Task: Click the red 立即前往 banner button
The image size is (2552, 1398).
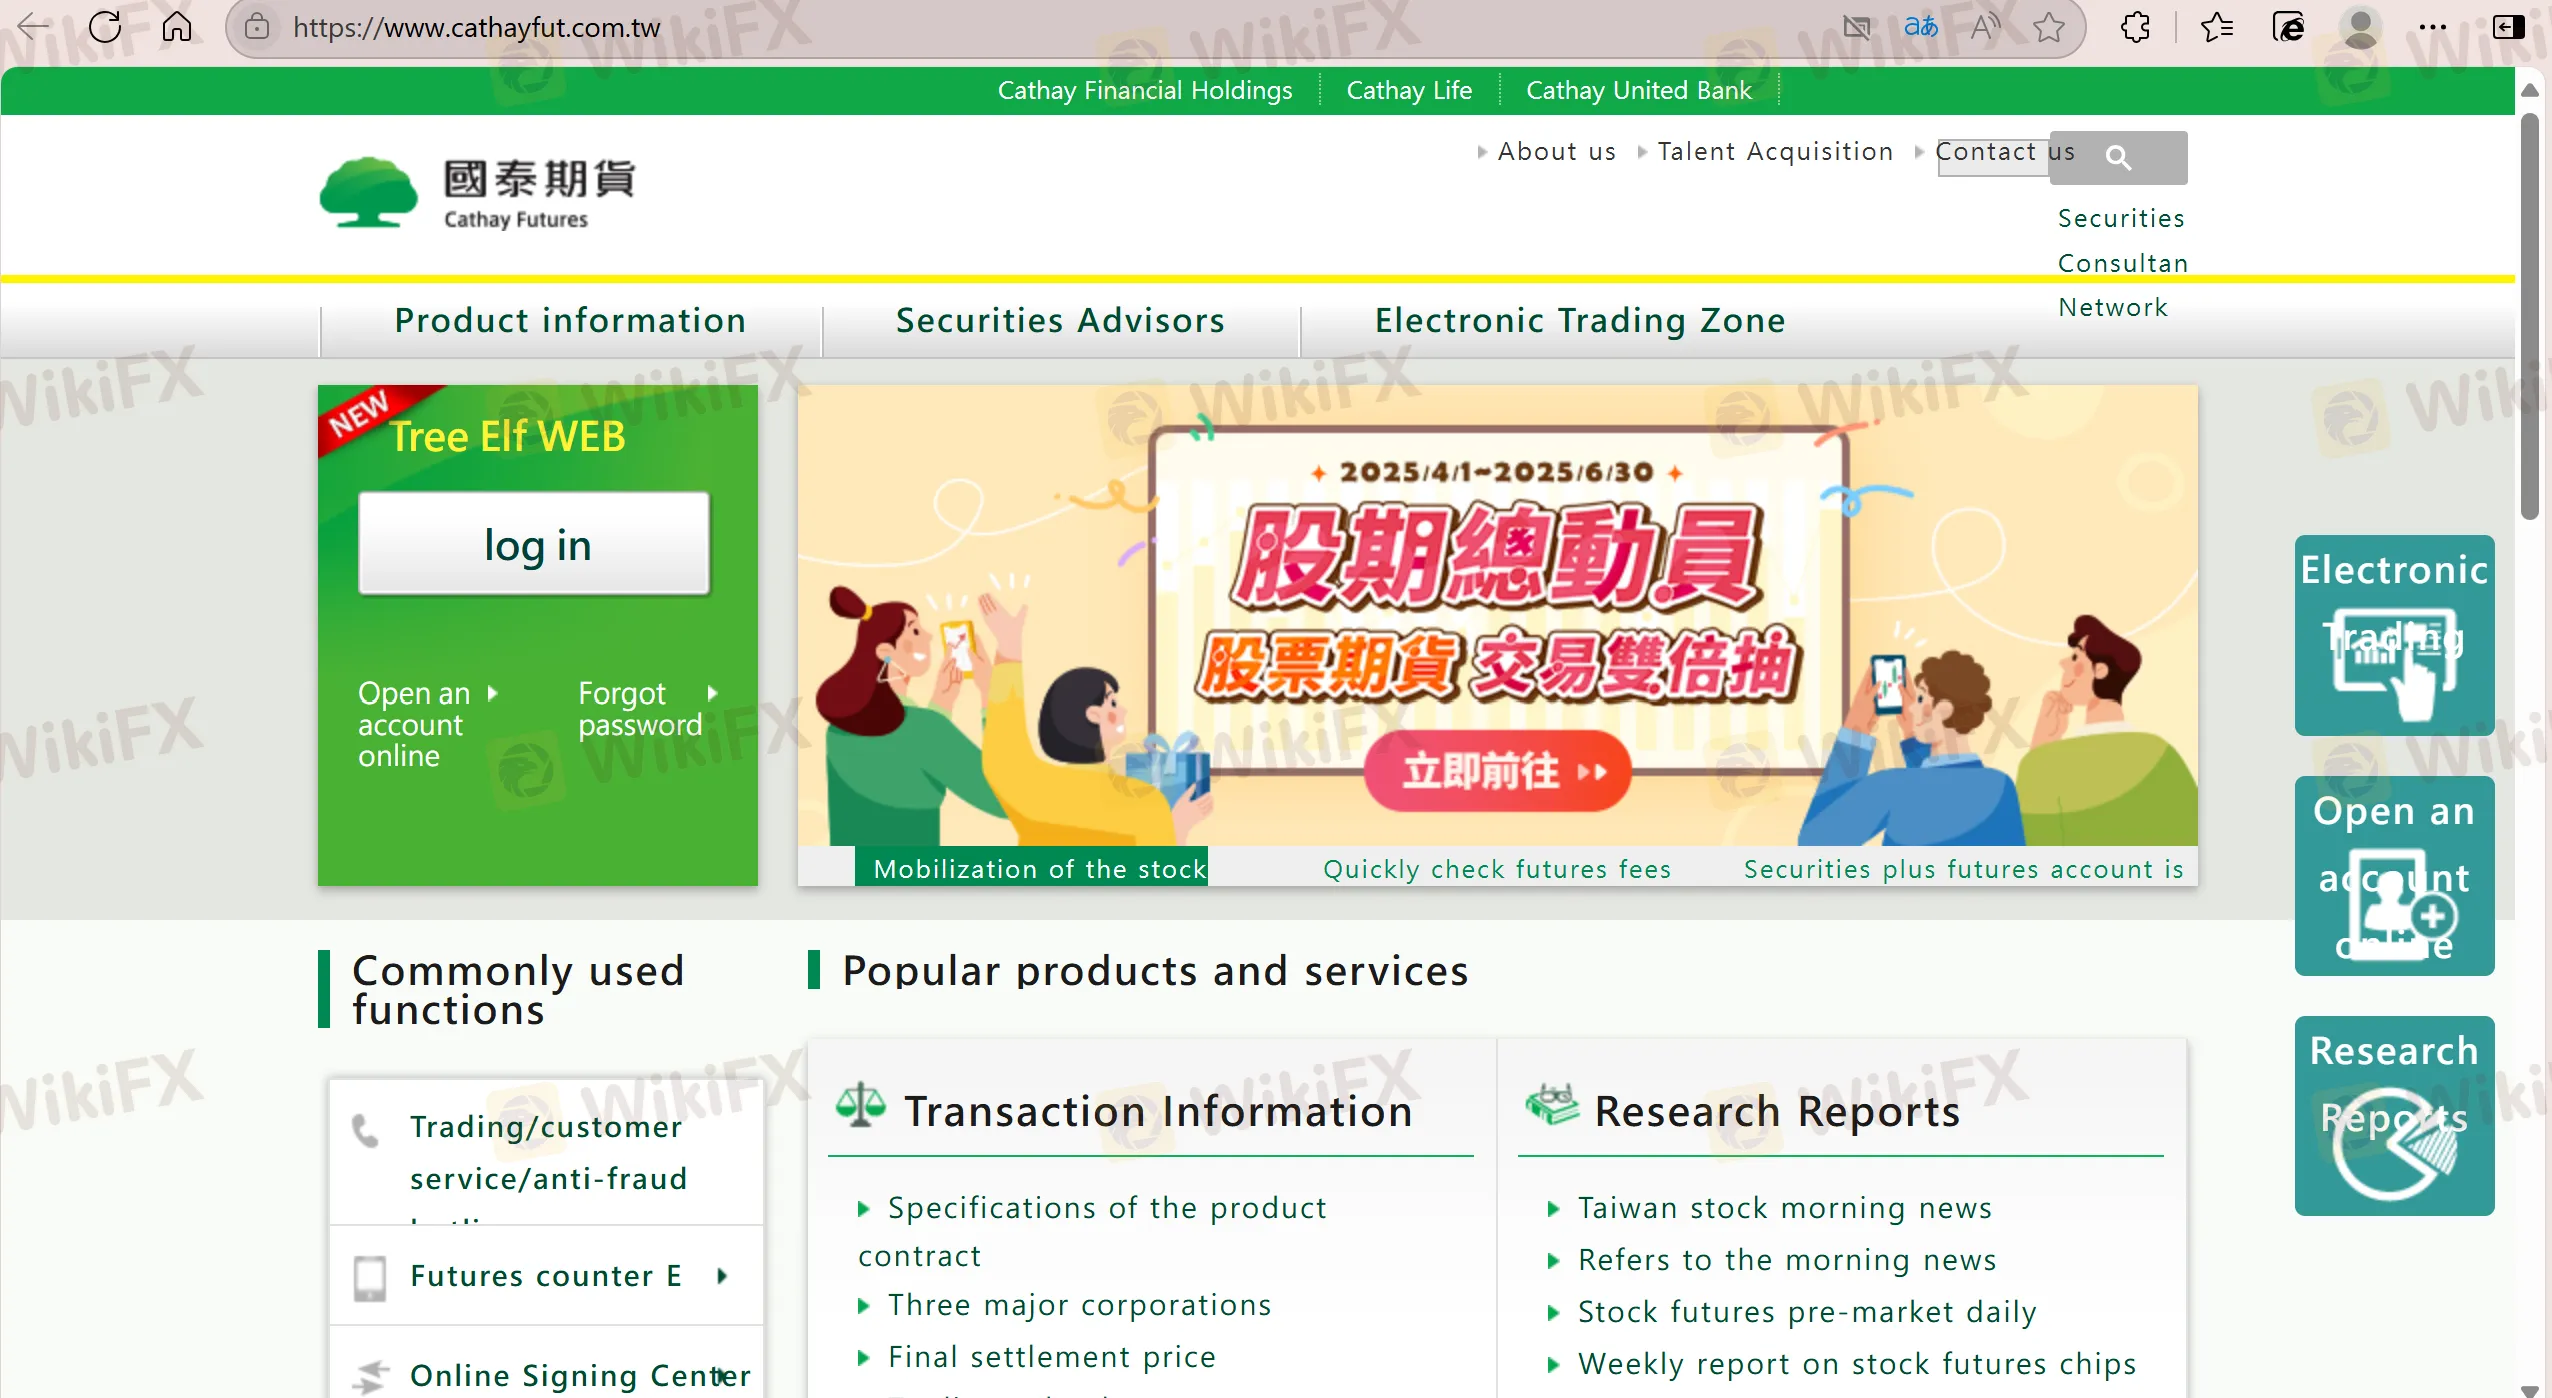Action: pyautogui.click(x=1497, y=771)
